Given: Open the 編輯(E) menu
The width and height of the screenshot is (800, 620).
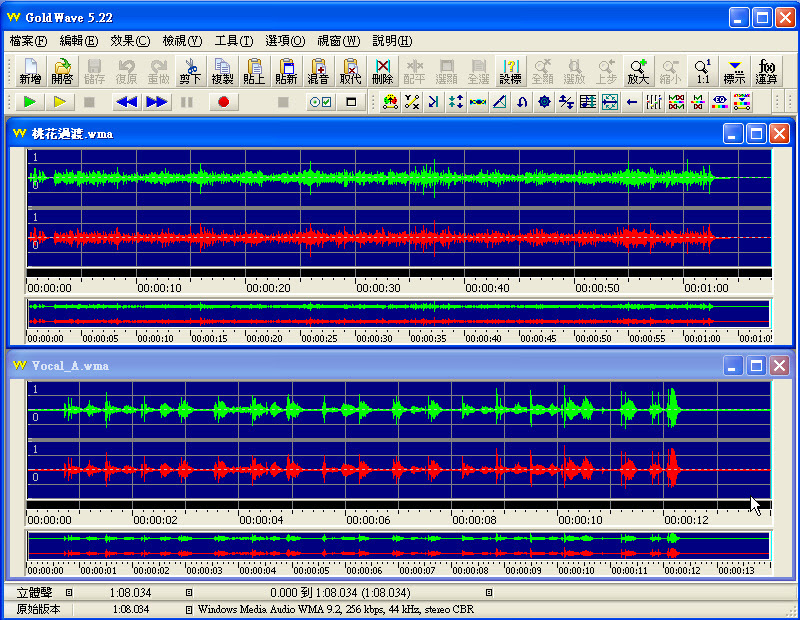Looking at the screenshot, I should click(x=79, y=41).
